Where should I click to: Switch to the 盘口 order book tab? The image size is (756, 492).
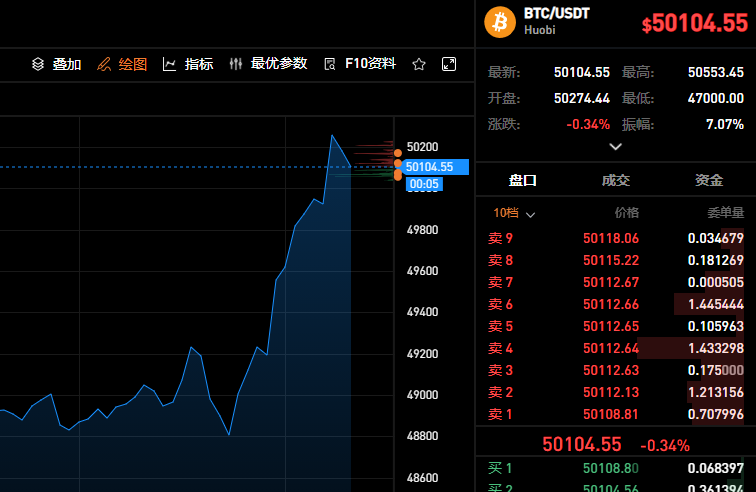[523, 180]
